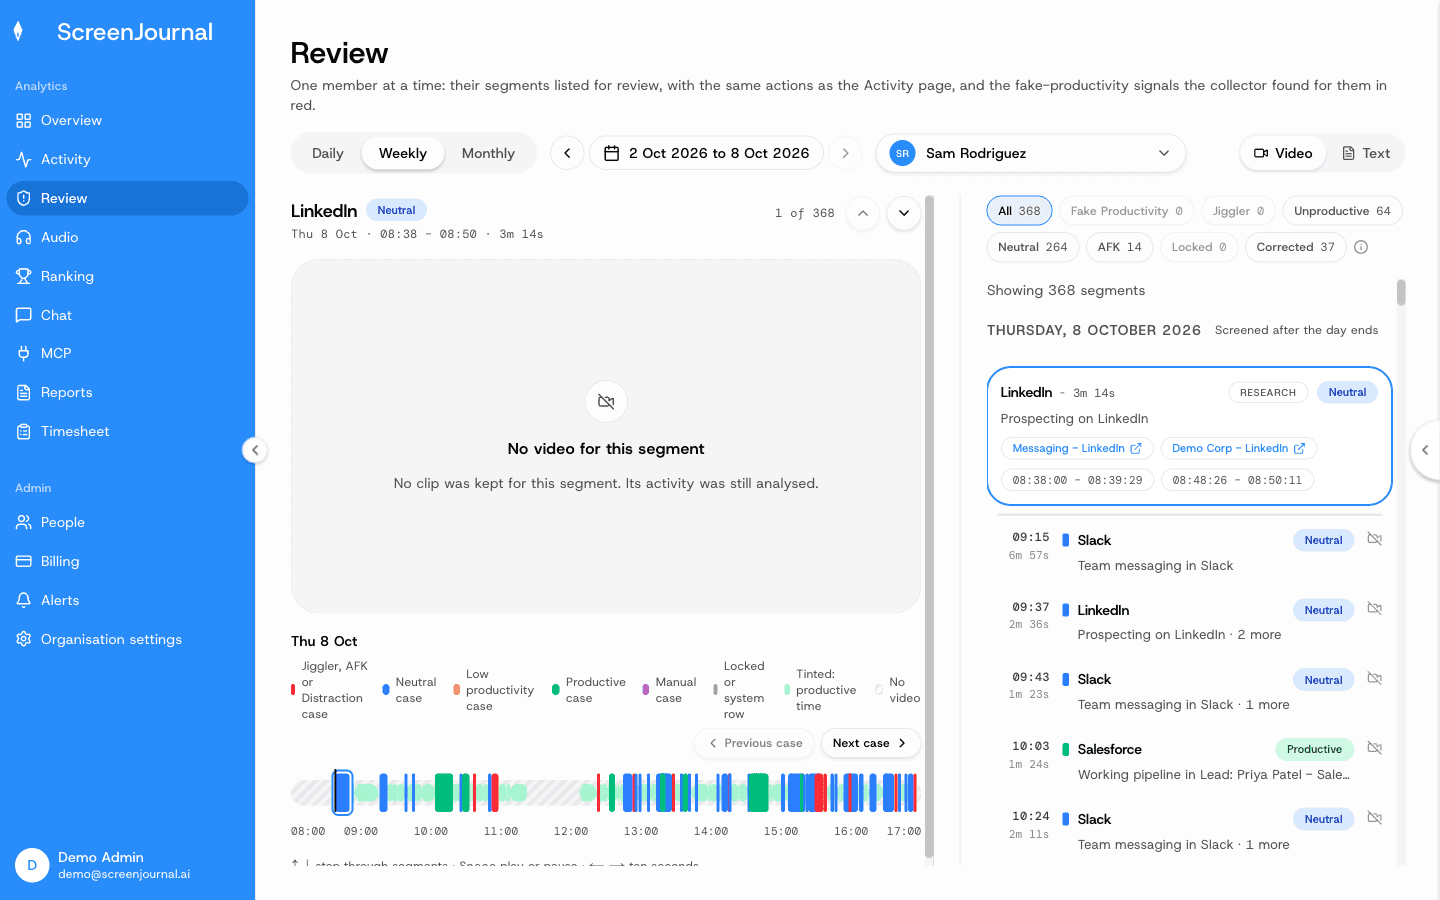The width and height of the screenshot is (1440, 900).
Task: Go to the previous week
Action: [567, 153]
